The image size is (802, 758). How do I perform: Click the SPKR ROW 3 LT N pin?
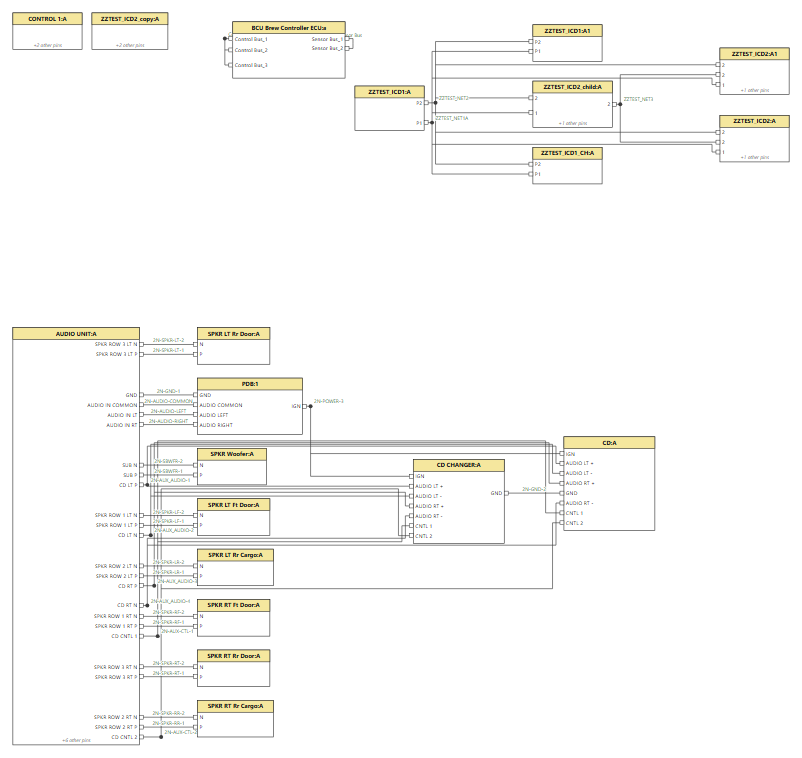[x=116, y=344]
